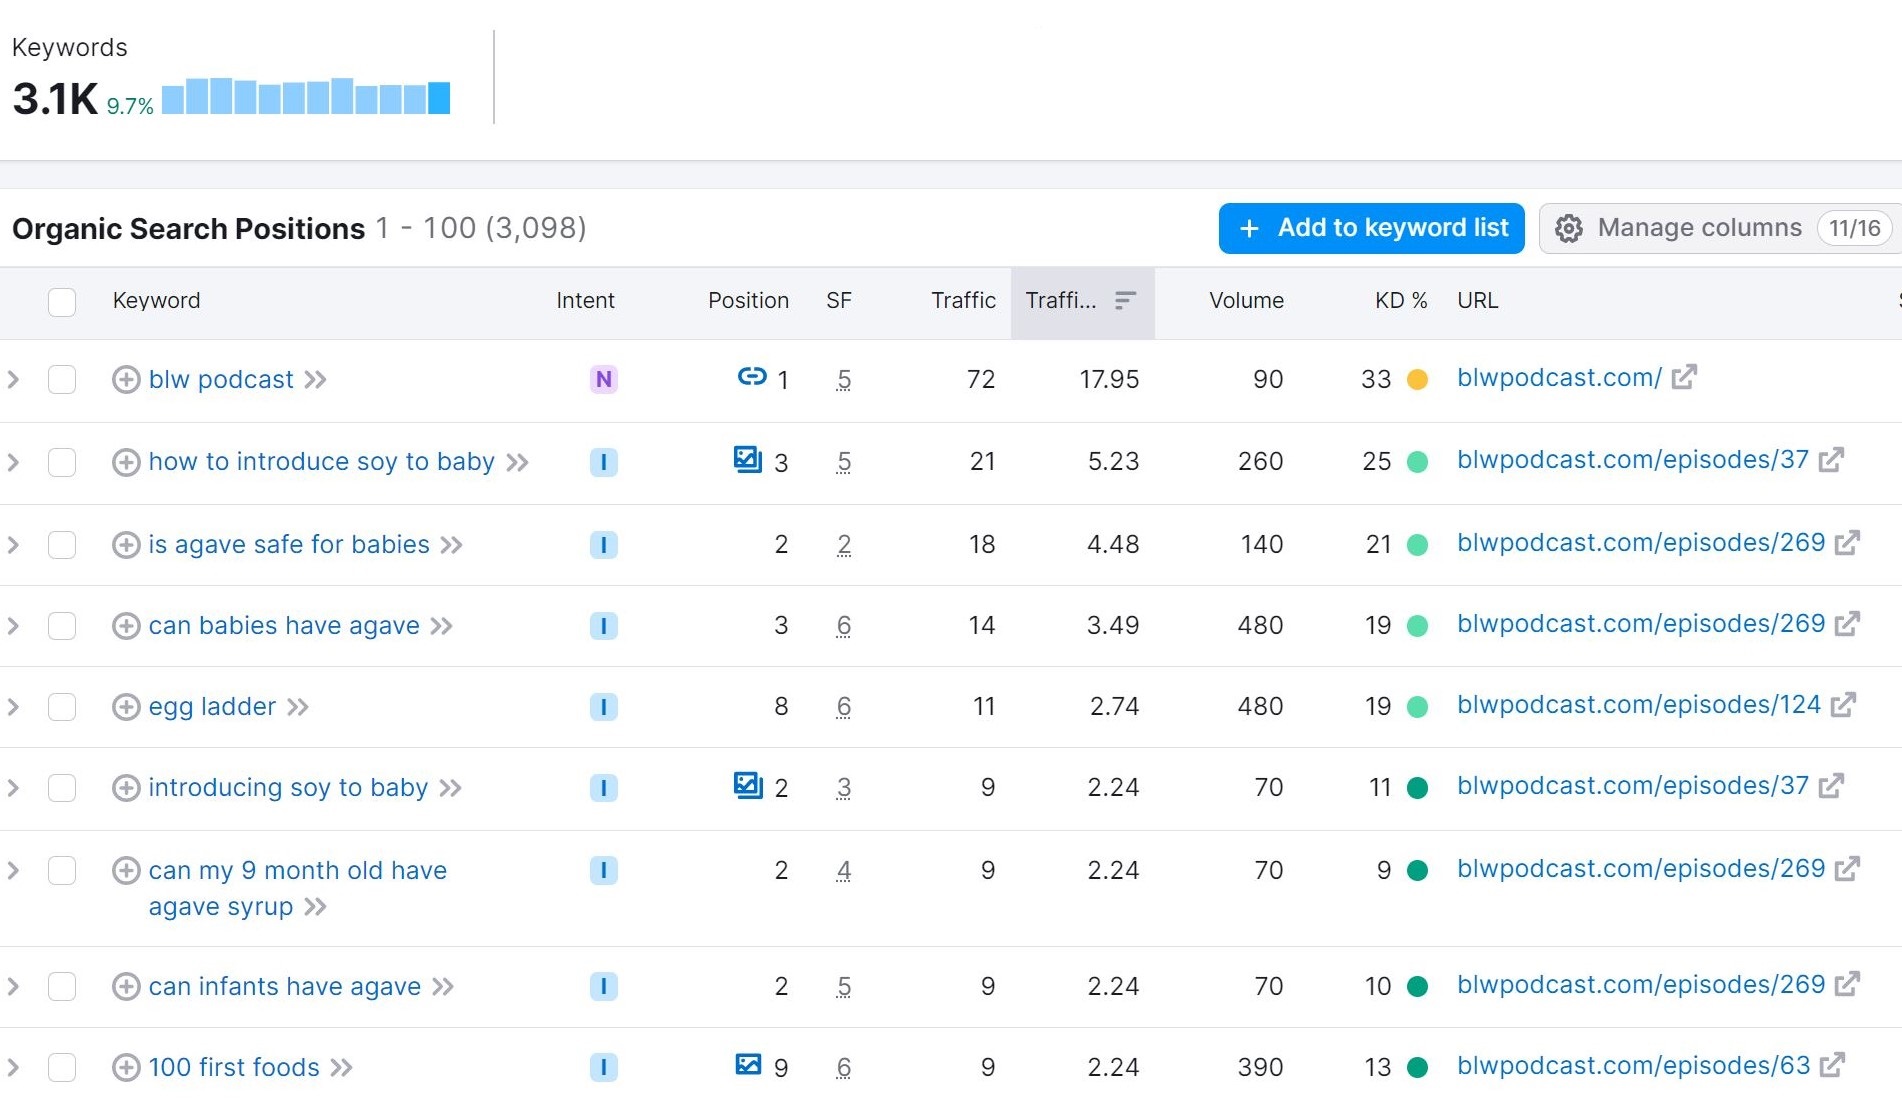1902x1104 pixels.
Task: Click the sort icon in Traffic % column
Action: click(1125, 301)
